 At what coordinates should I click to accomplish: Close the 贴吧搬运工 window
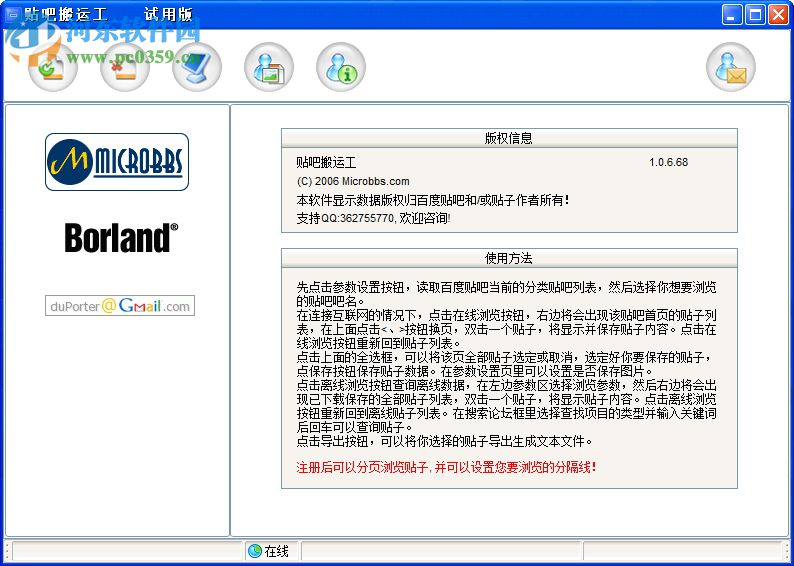pos(778,15)
